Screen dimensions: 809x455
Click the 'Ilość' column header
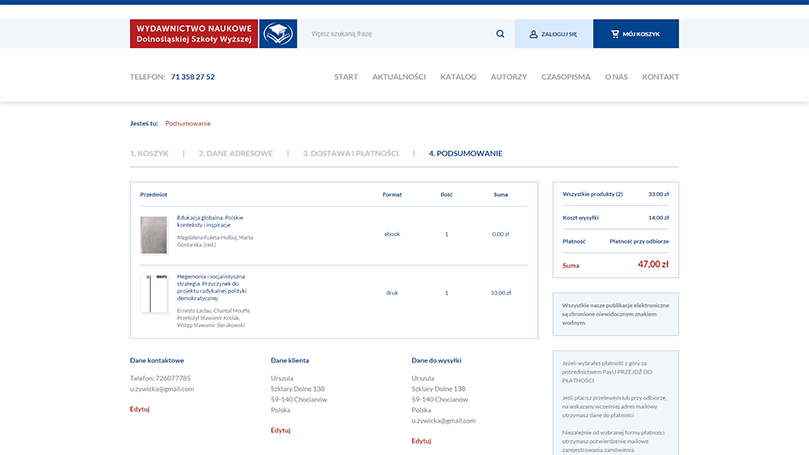coord(446,195)
